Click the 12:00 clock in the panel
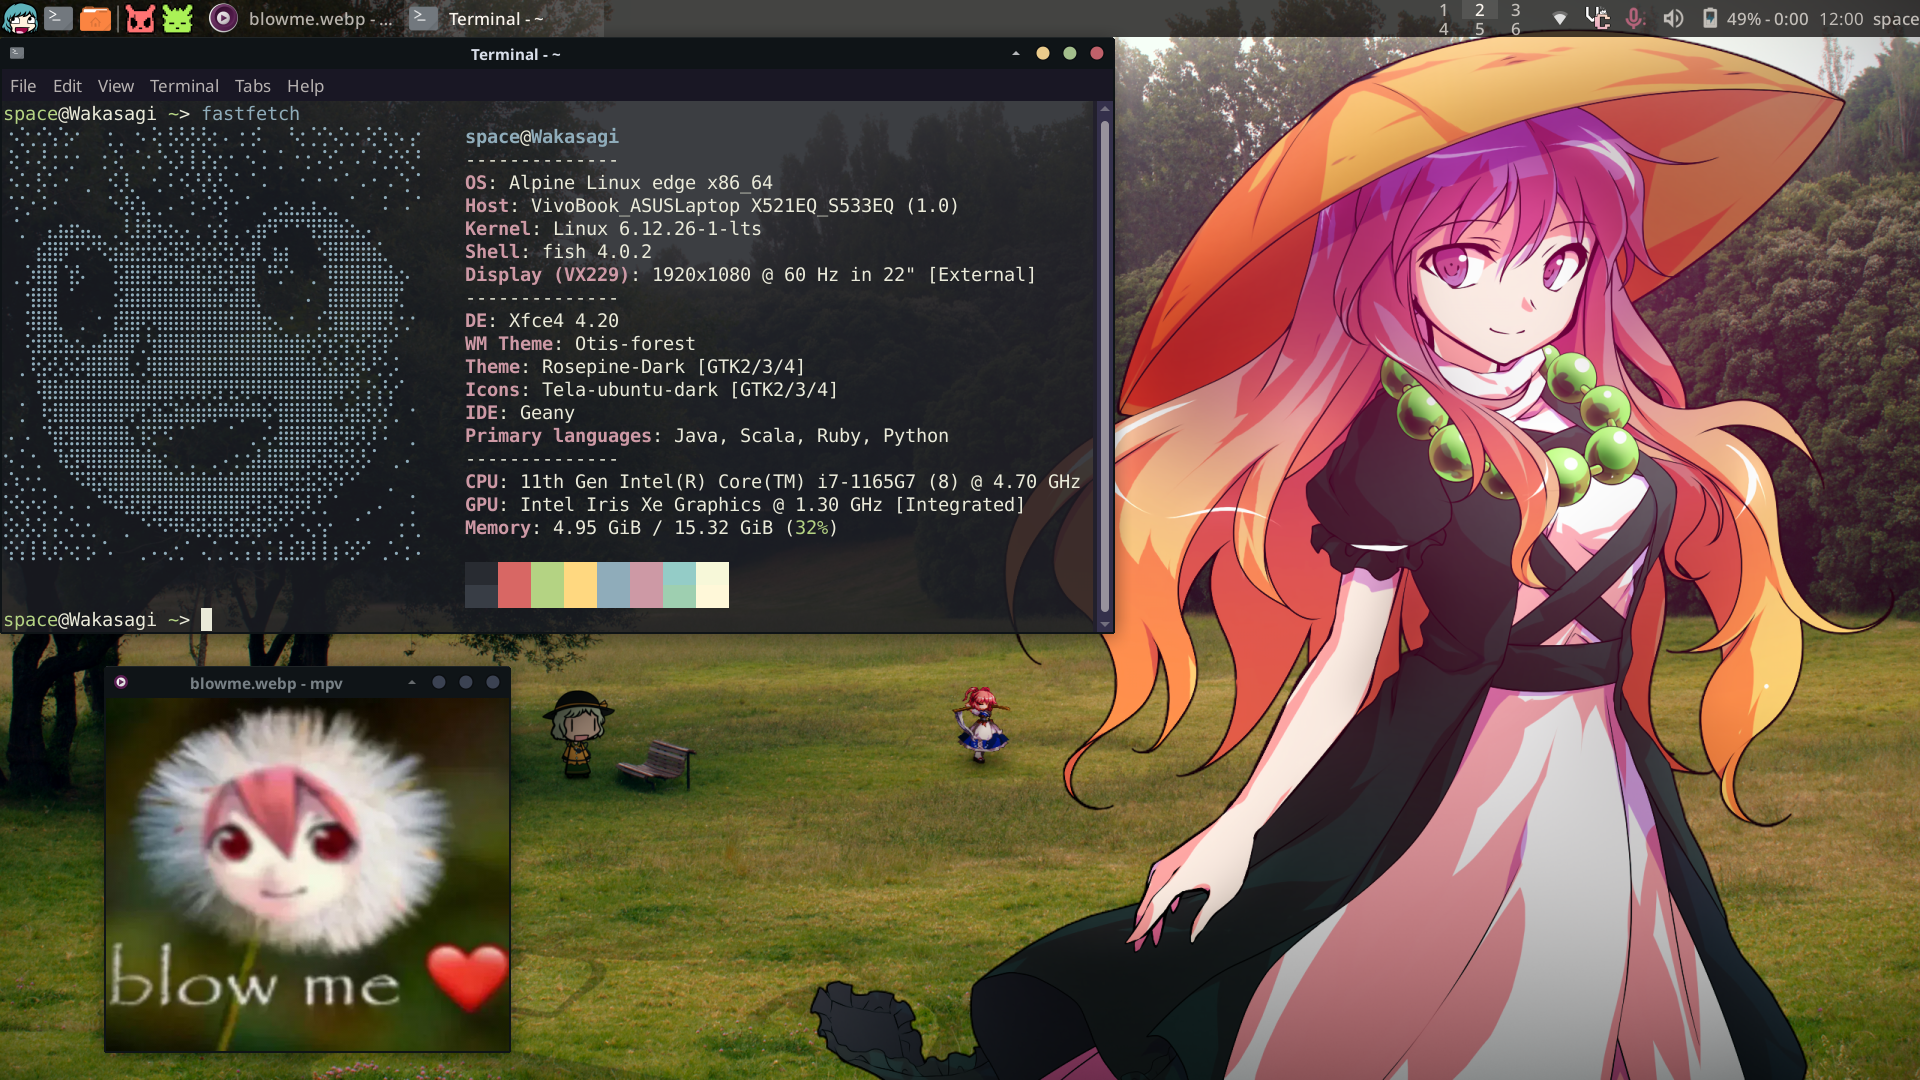Viewport: 1920px width, 1080px height. point(1841,18)
